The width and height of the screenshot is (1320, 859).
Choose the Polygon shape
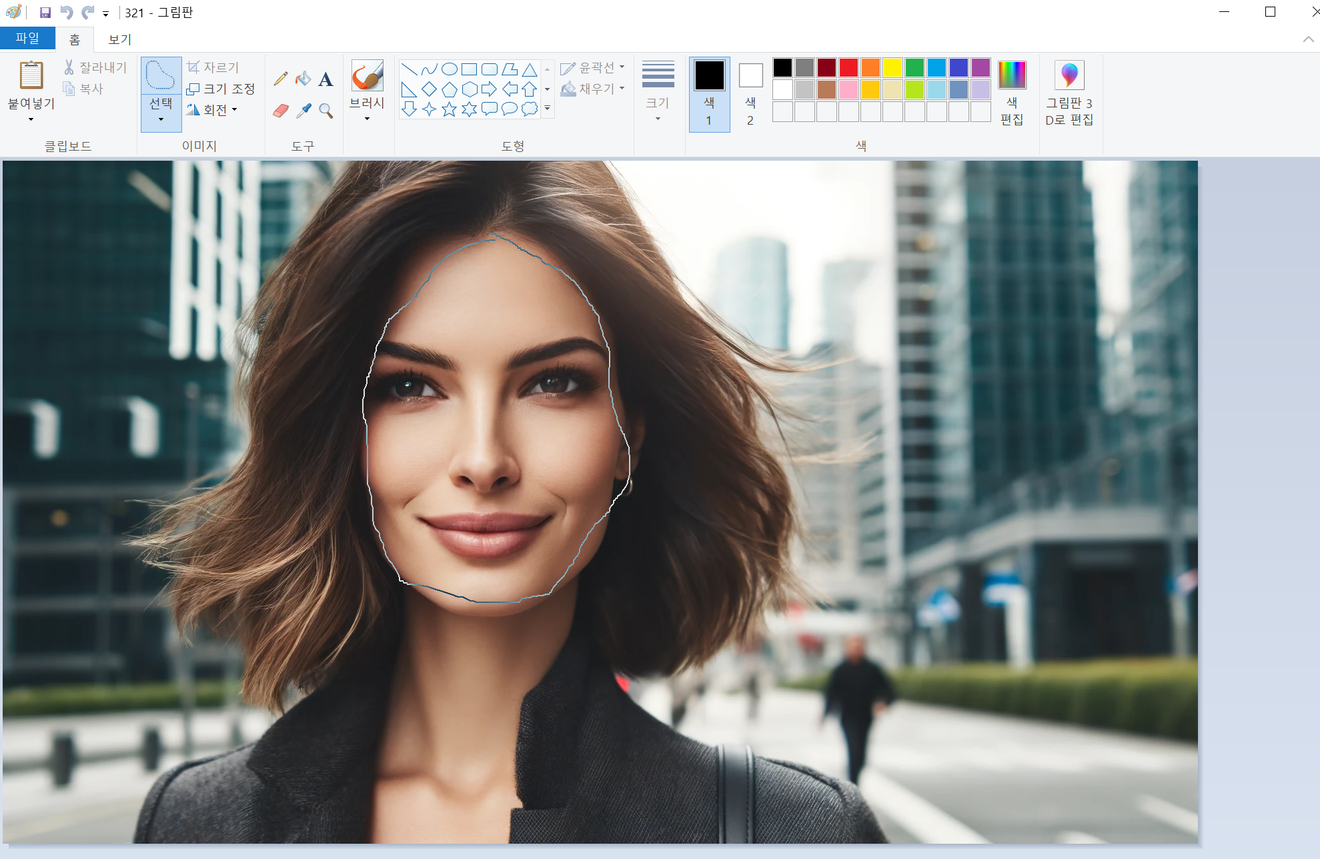[x=509, y=69]
